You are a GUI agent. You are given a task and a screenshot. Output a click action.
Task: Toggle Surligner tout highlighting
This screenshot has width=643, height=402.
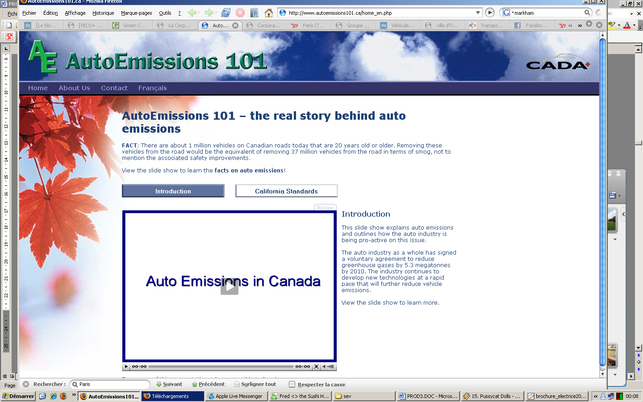[255, 384]
